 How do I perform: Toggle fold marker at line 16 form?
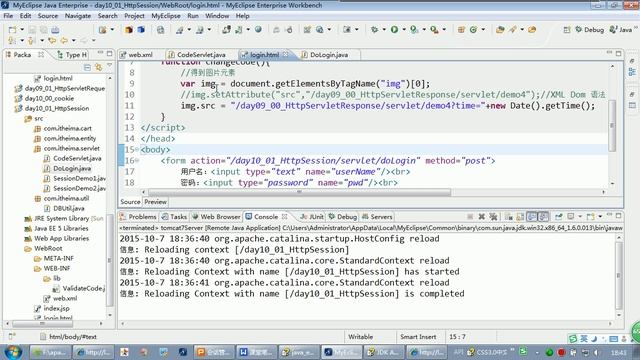coord(137,160)
